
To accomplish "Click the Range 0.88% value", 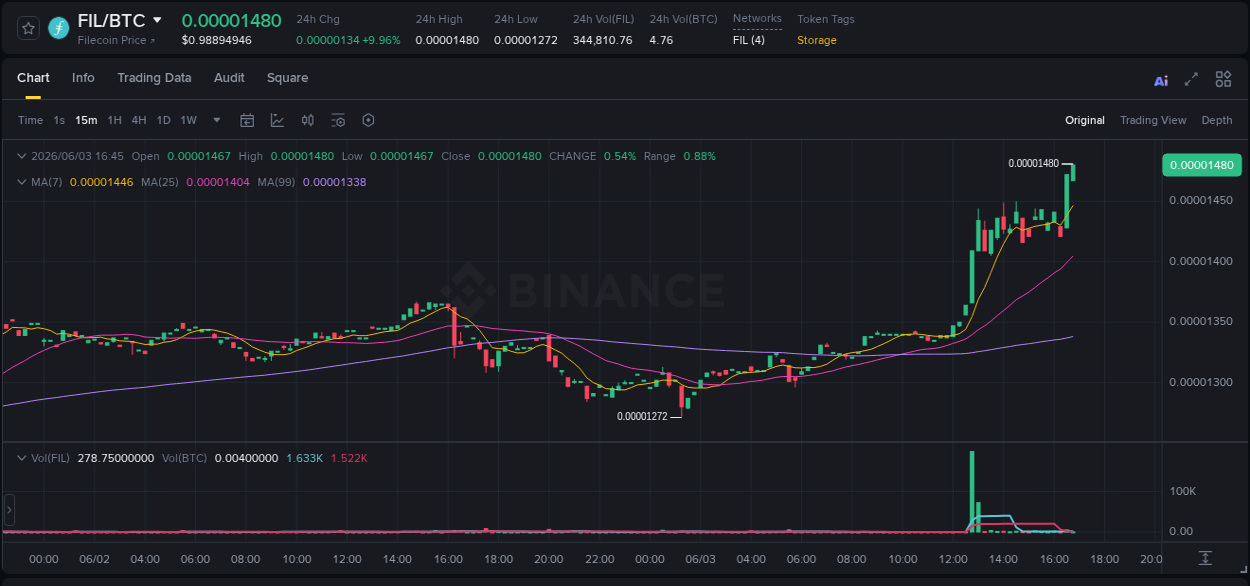I will coord(699,156).
